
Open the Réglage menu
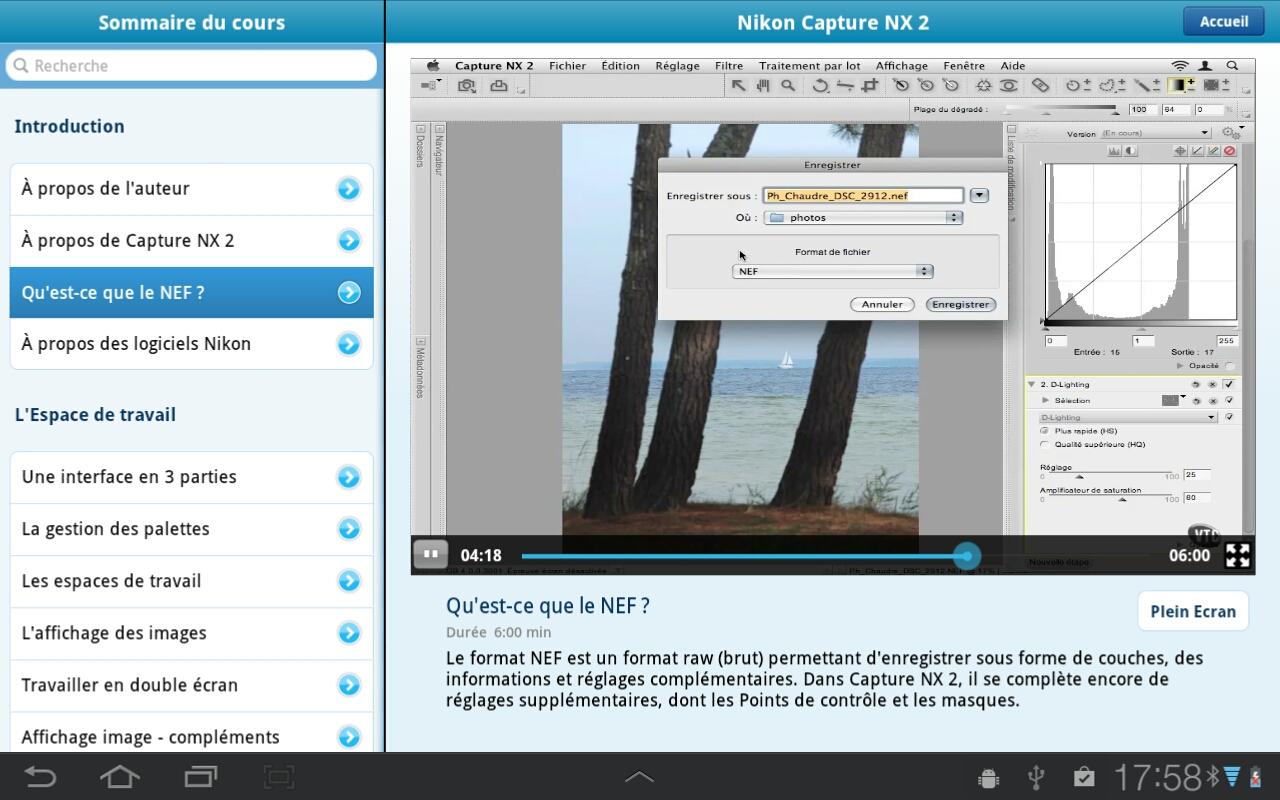tap(677, 66)
